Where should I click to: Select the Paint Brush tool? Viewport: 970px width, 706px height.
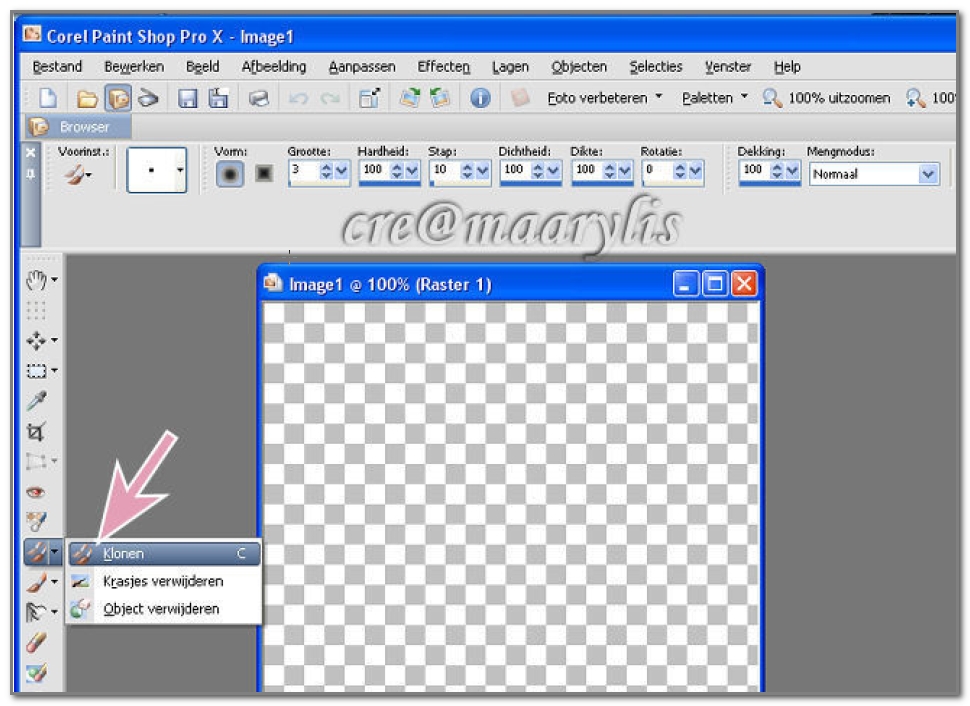[x=36, y=582]
